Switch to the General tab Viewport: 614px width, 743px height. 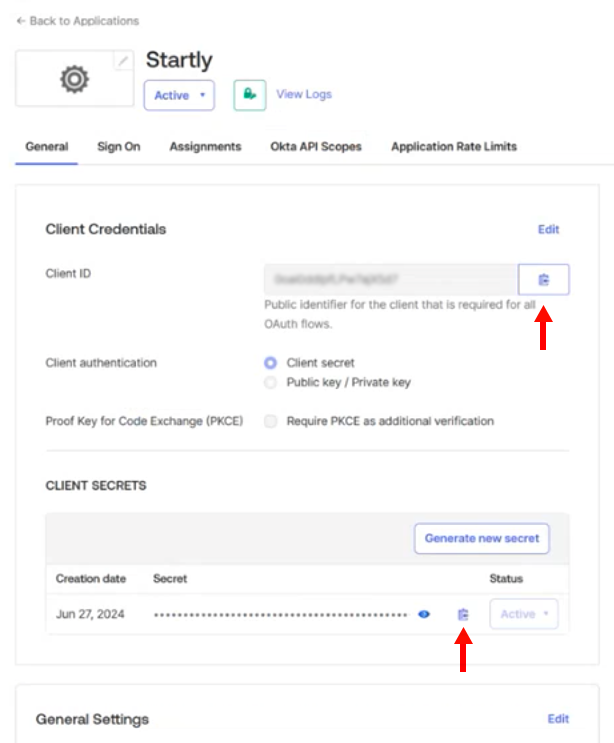coord(47,147)
